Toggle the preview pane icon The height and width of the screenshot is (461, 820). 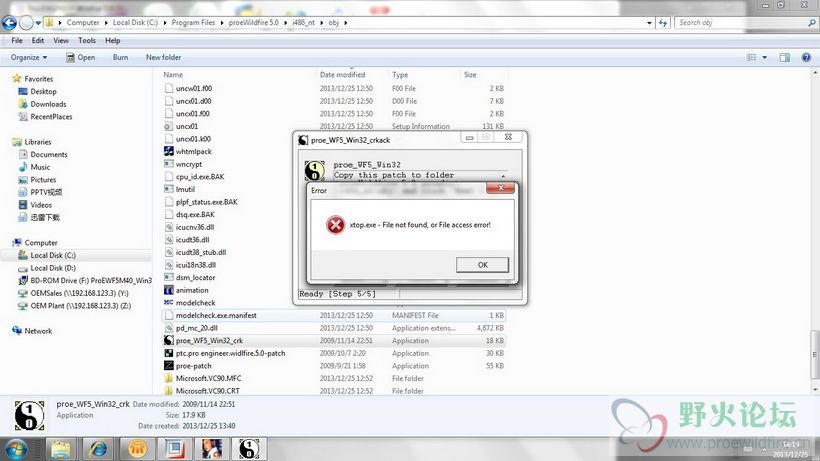784,57
